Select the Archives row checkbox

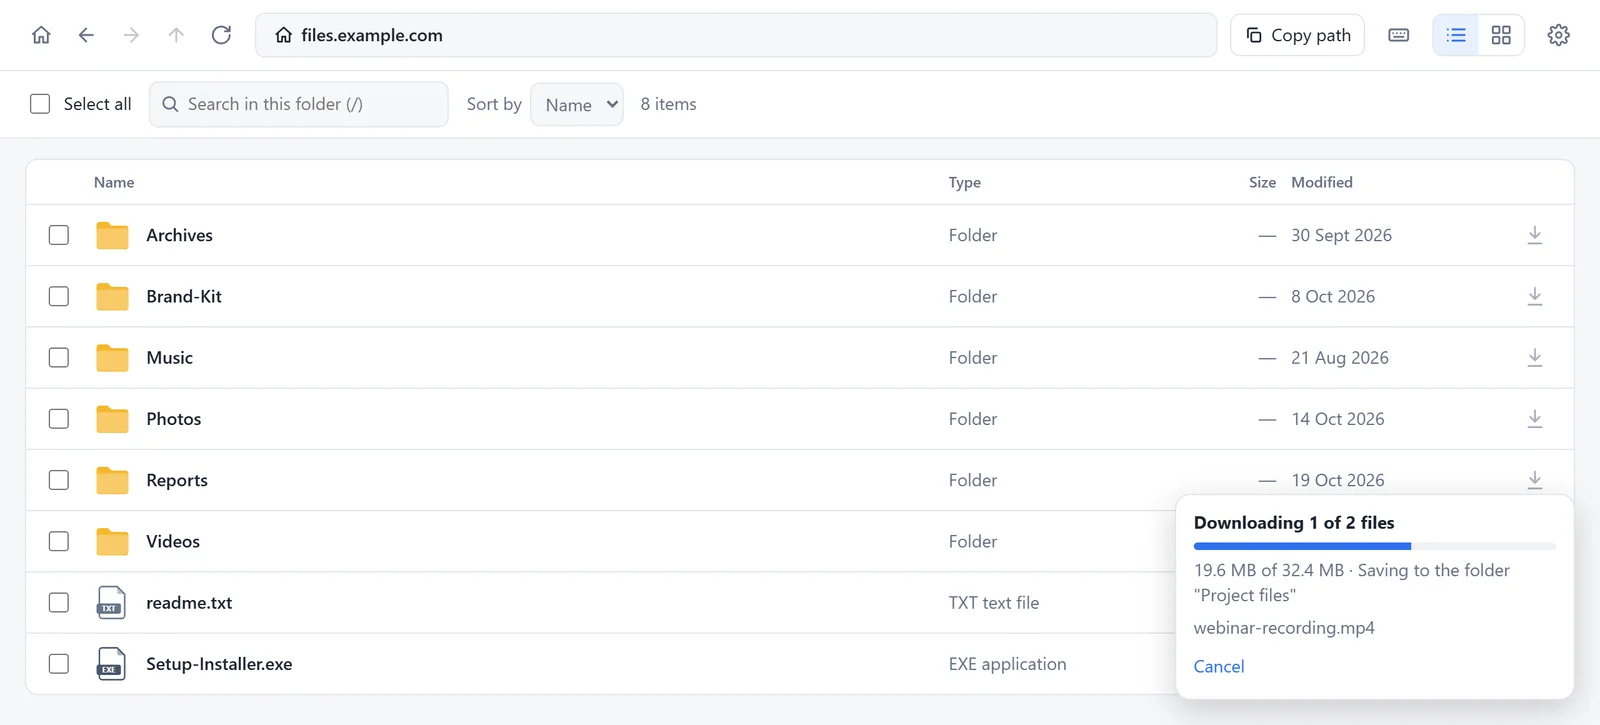59,235
